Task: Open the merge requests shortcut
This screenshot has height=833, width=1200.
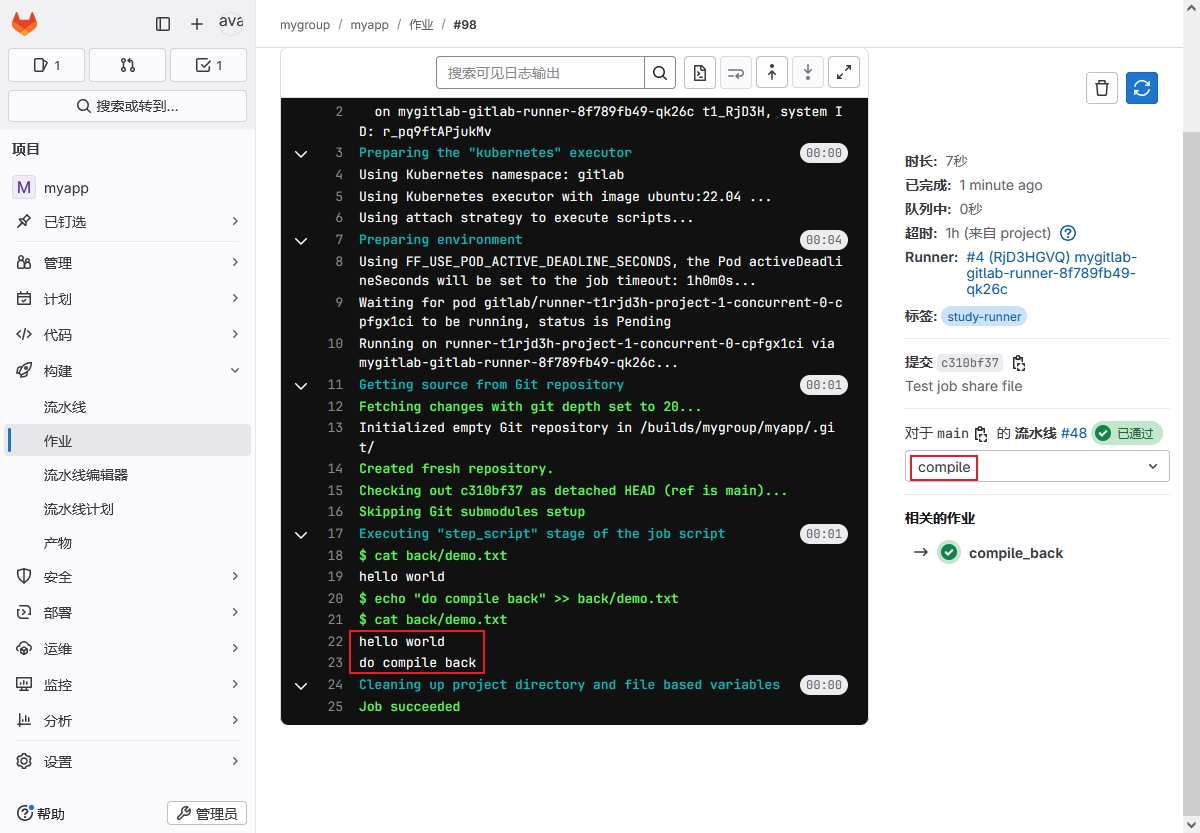Action: [127, 65]
